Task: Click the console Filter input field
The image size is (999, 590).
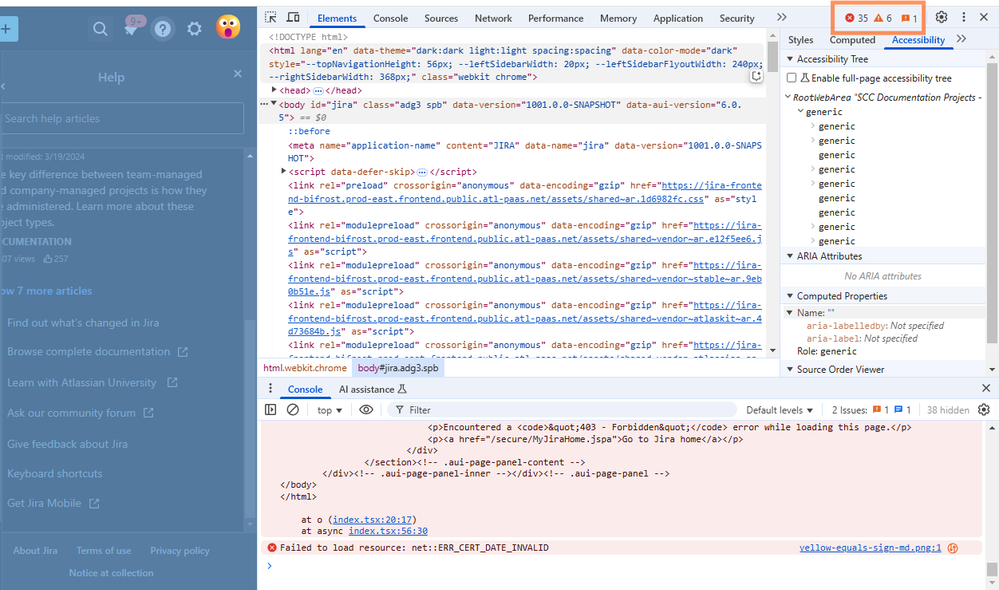Action: pyautogui.click(x=562, y=410)
